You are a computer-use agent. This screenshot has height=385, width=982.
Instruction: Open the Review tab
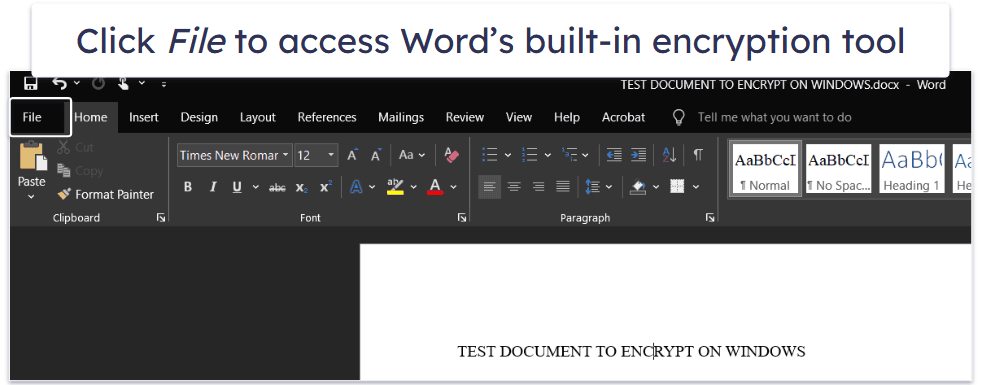pos(465,117)
